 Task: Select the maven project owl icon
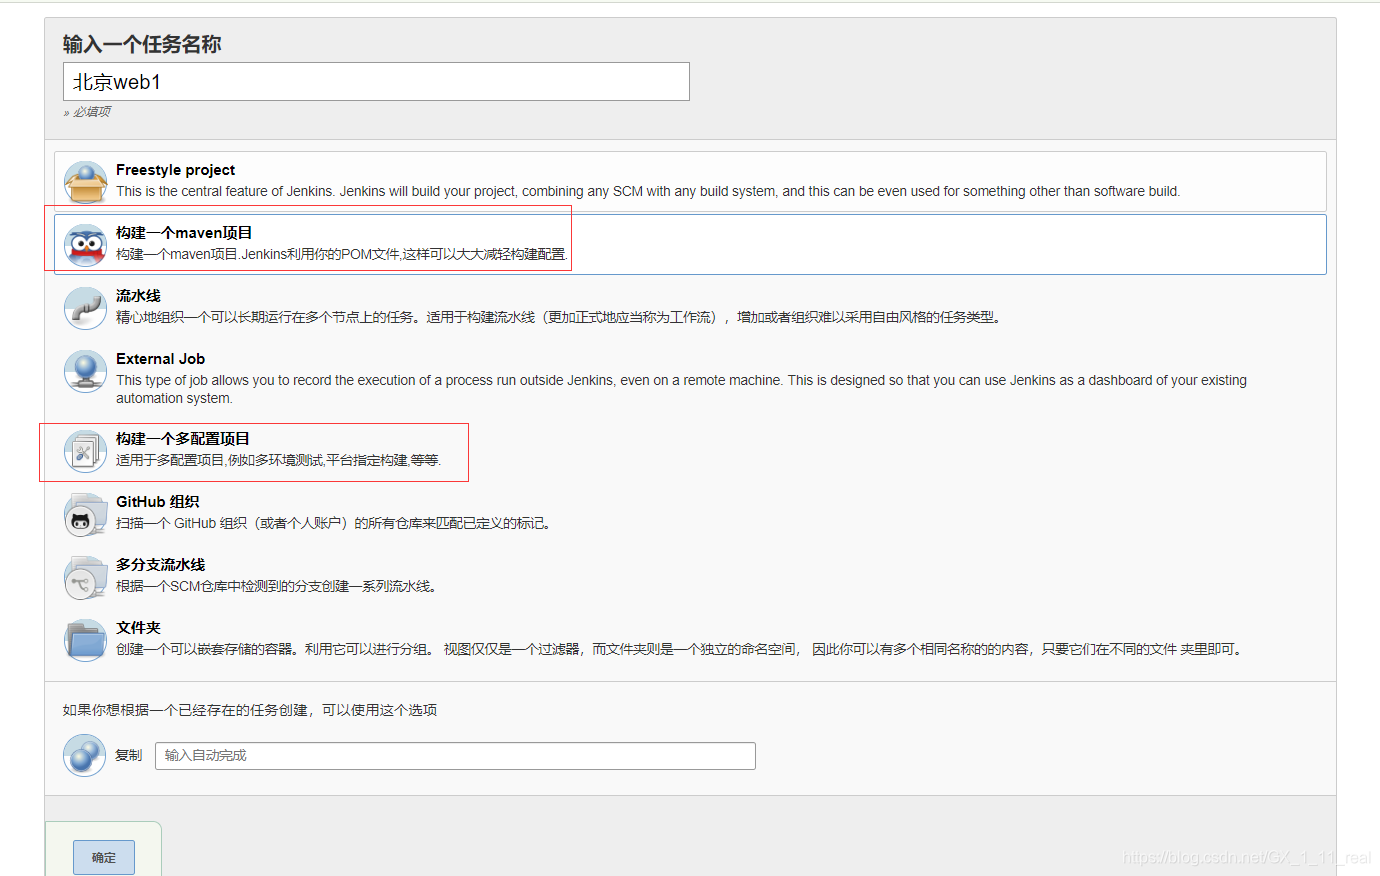pyautogui.click(x=85, y=245)
